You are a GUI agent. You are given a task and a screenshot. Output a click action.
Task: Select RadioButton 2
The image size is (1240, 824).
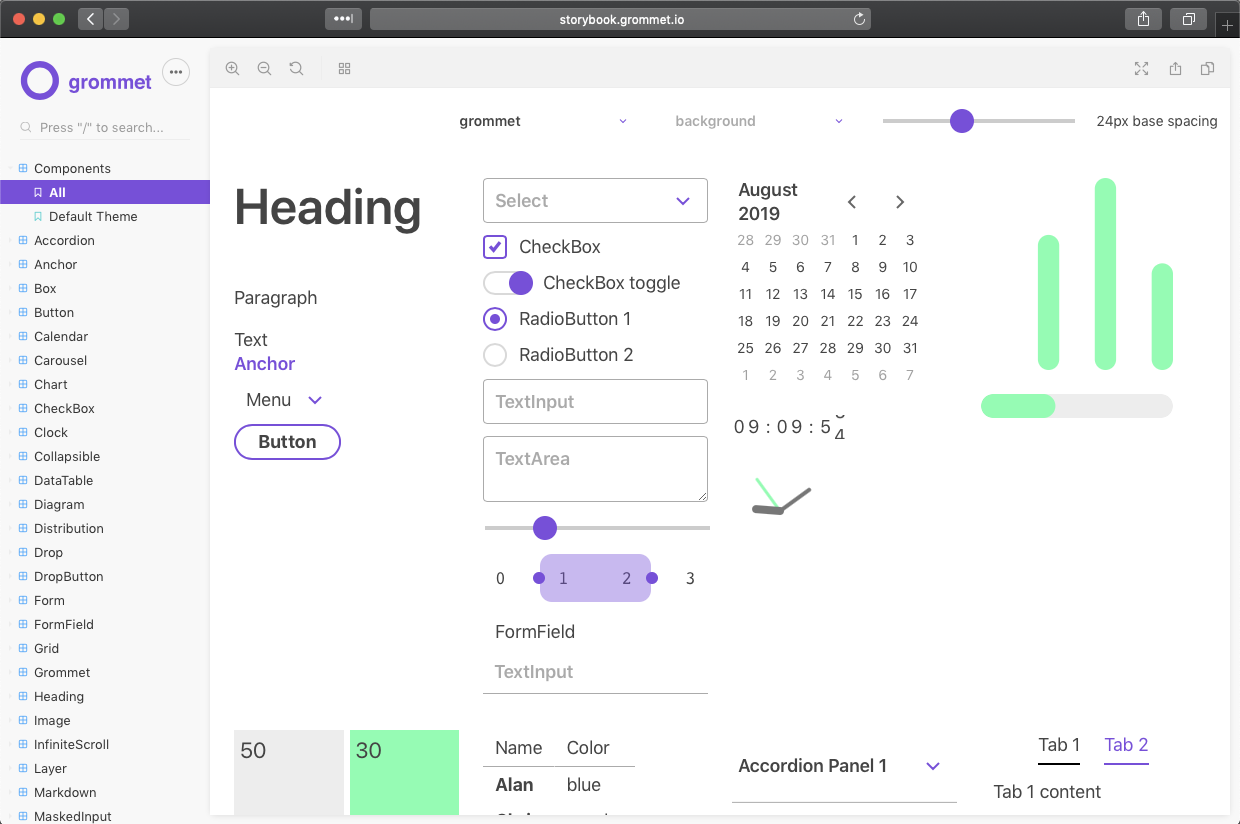click(495, 355)
